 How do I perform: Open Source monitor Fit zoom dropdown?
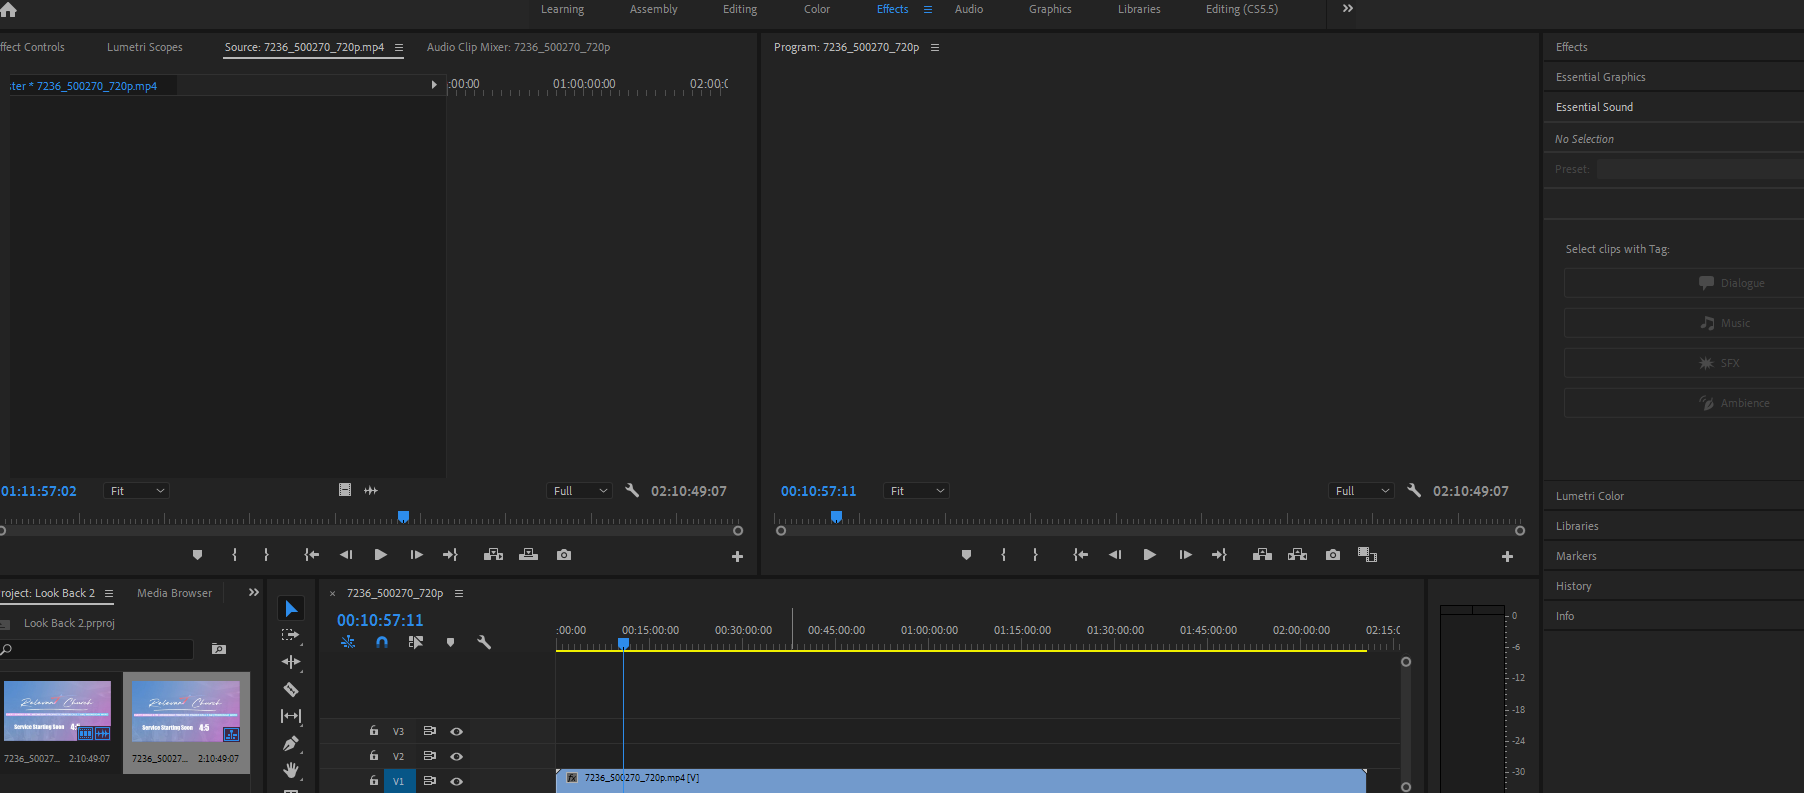[137, 491]
